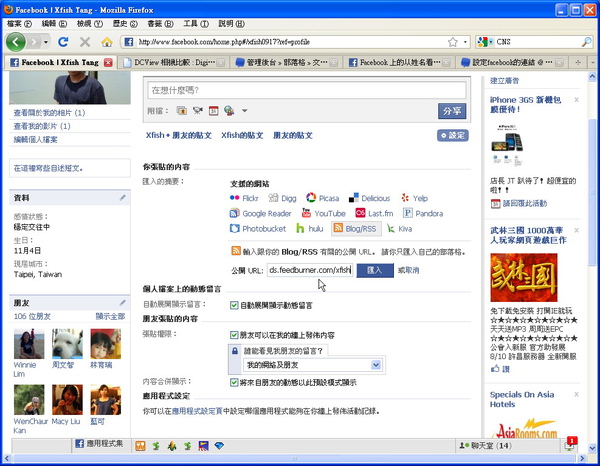This screenshot has height=466, width=600.
Task: Open the 工具 menu
Action: [x=196, y=24]
